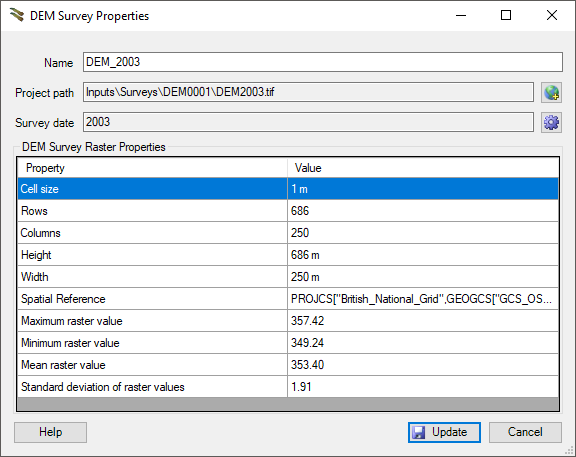576x457 pixels.
Task: Click the Property column header
Action: [152, 168]
